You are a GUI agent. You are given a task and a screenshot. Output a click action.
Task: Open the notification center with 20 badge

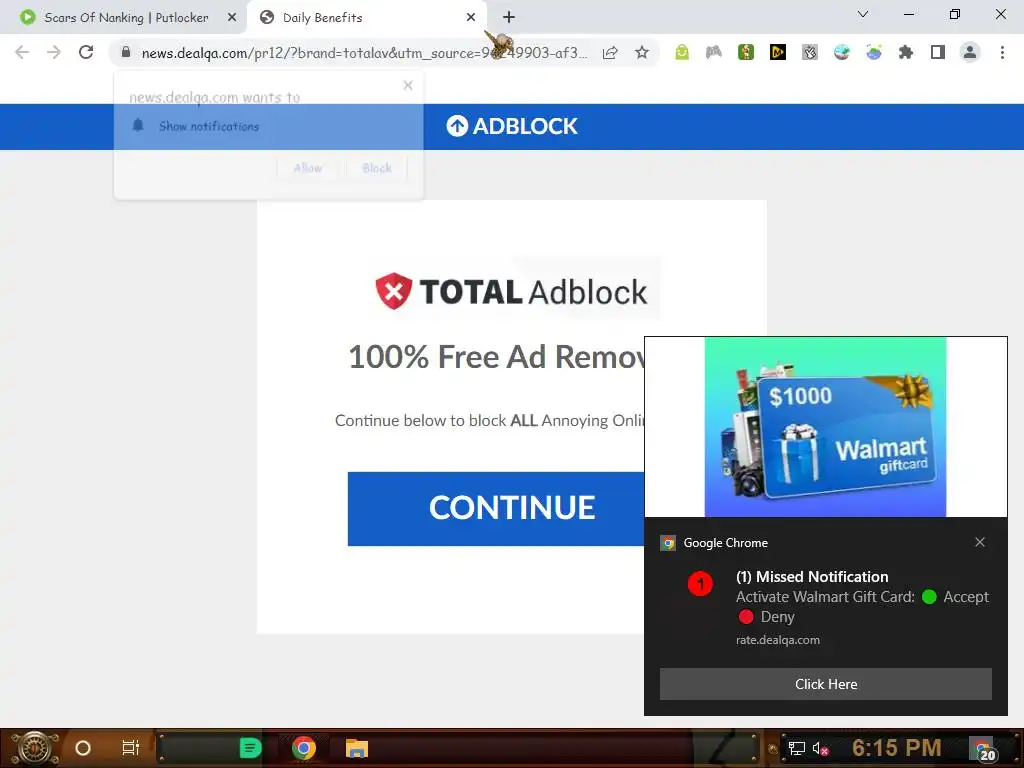[x=984, y=749]
